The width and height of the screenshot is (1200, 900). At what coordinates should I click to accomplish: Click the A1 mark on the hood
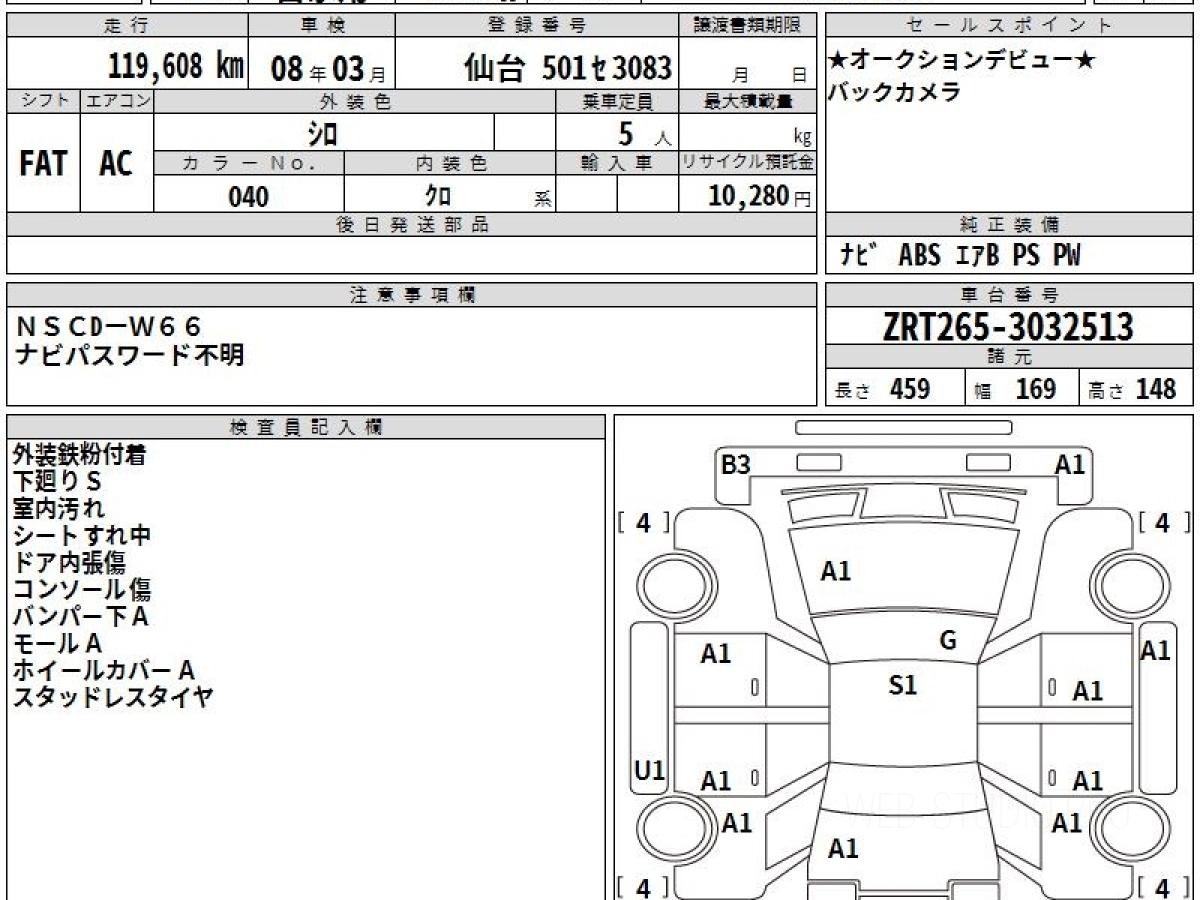point(836,572)
